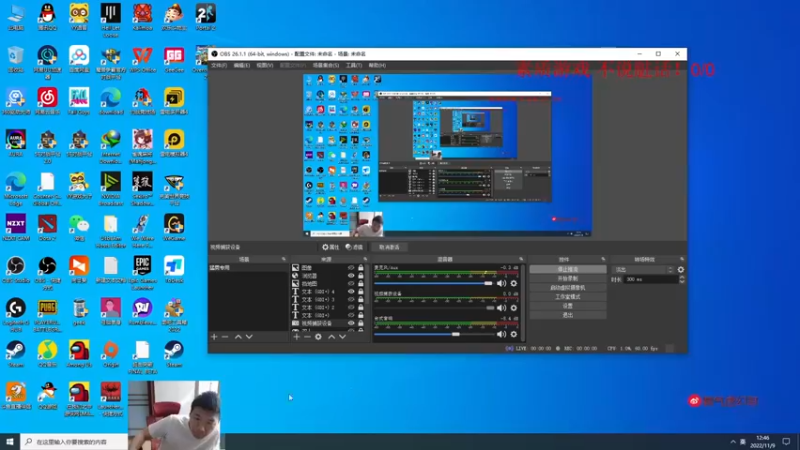The height and width of the screenshot is (450, 800).
Task: Click 停止推流 button in Controls
Action: pyautogui.click(x=568, y=269)
